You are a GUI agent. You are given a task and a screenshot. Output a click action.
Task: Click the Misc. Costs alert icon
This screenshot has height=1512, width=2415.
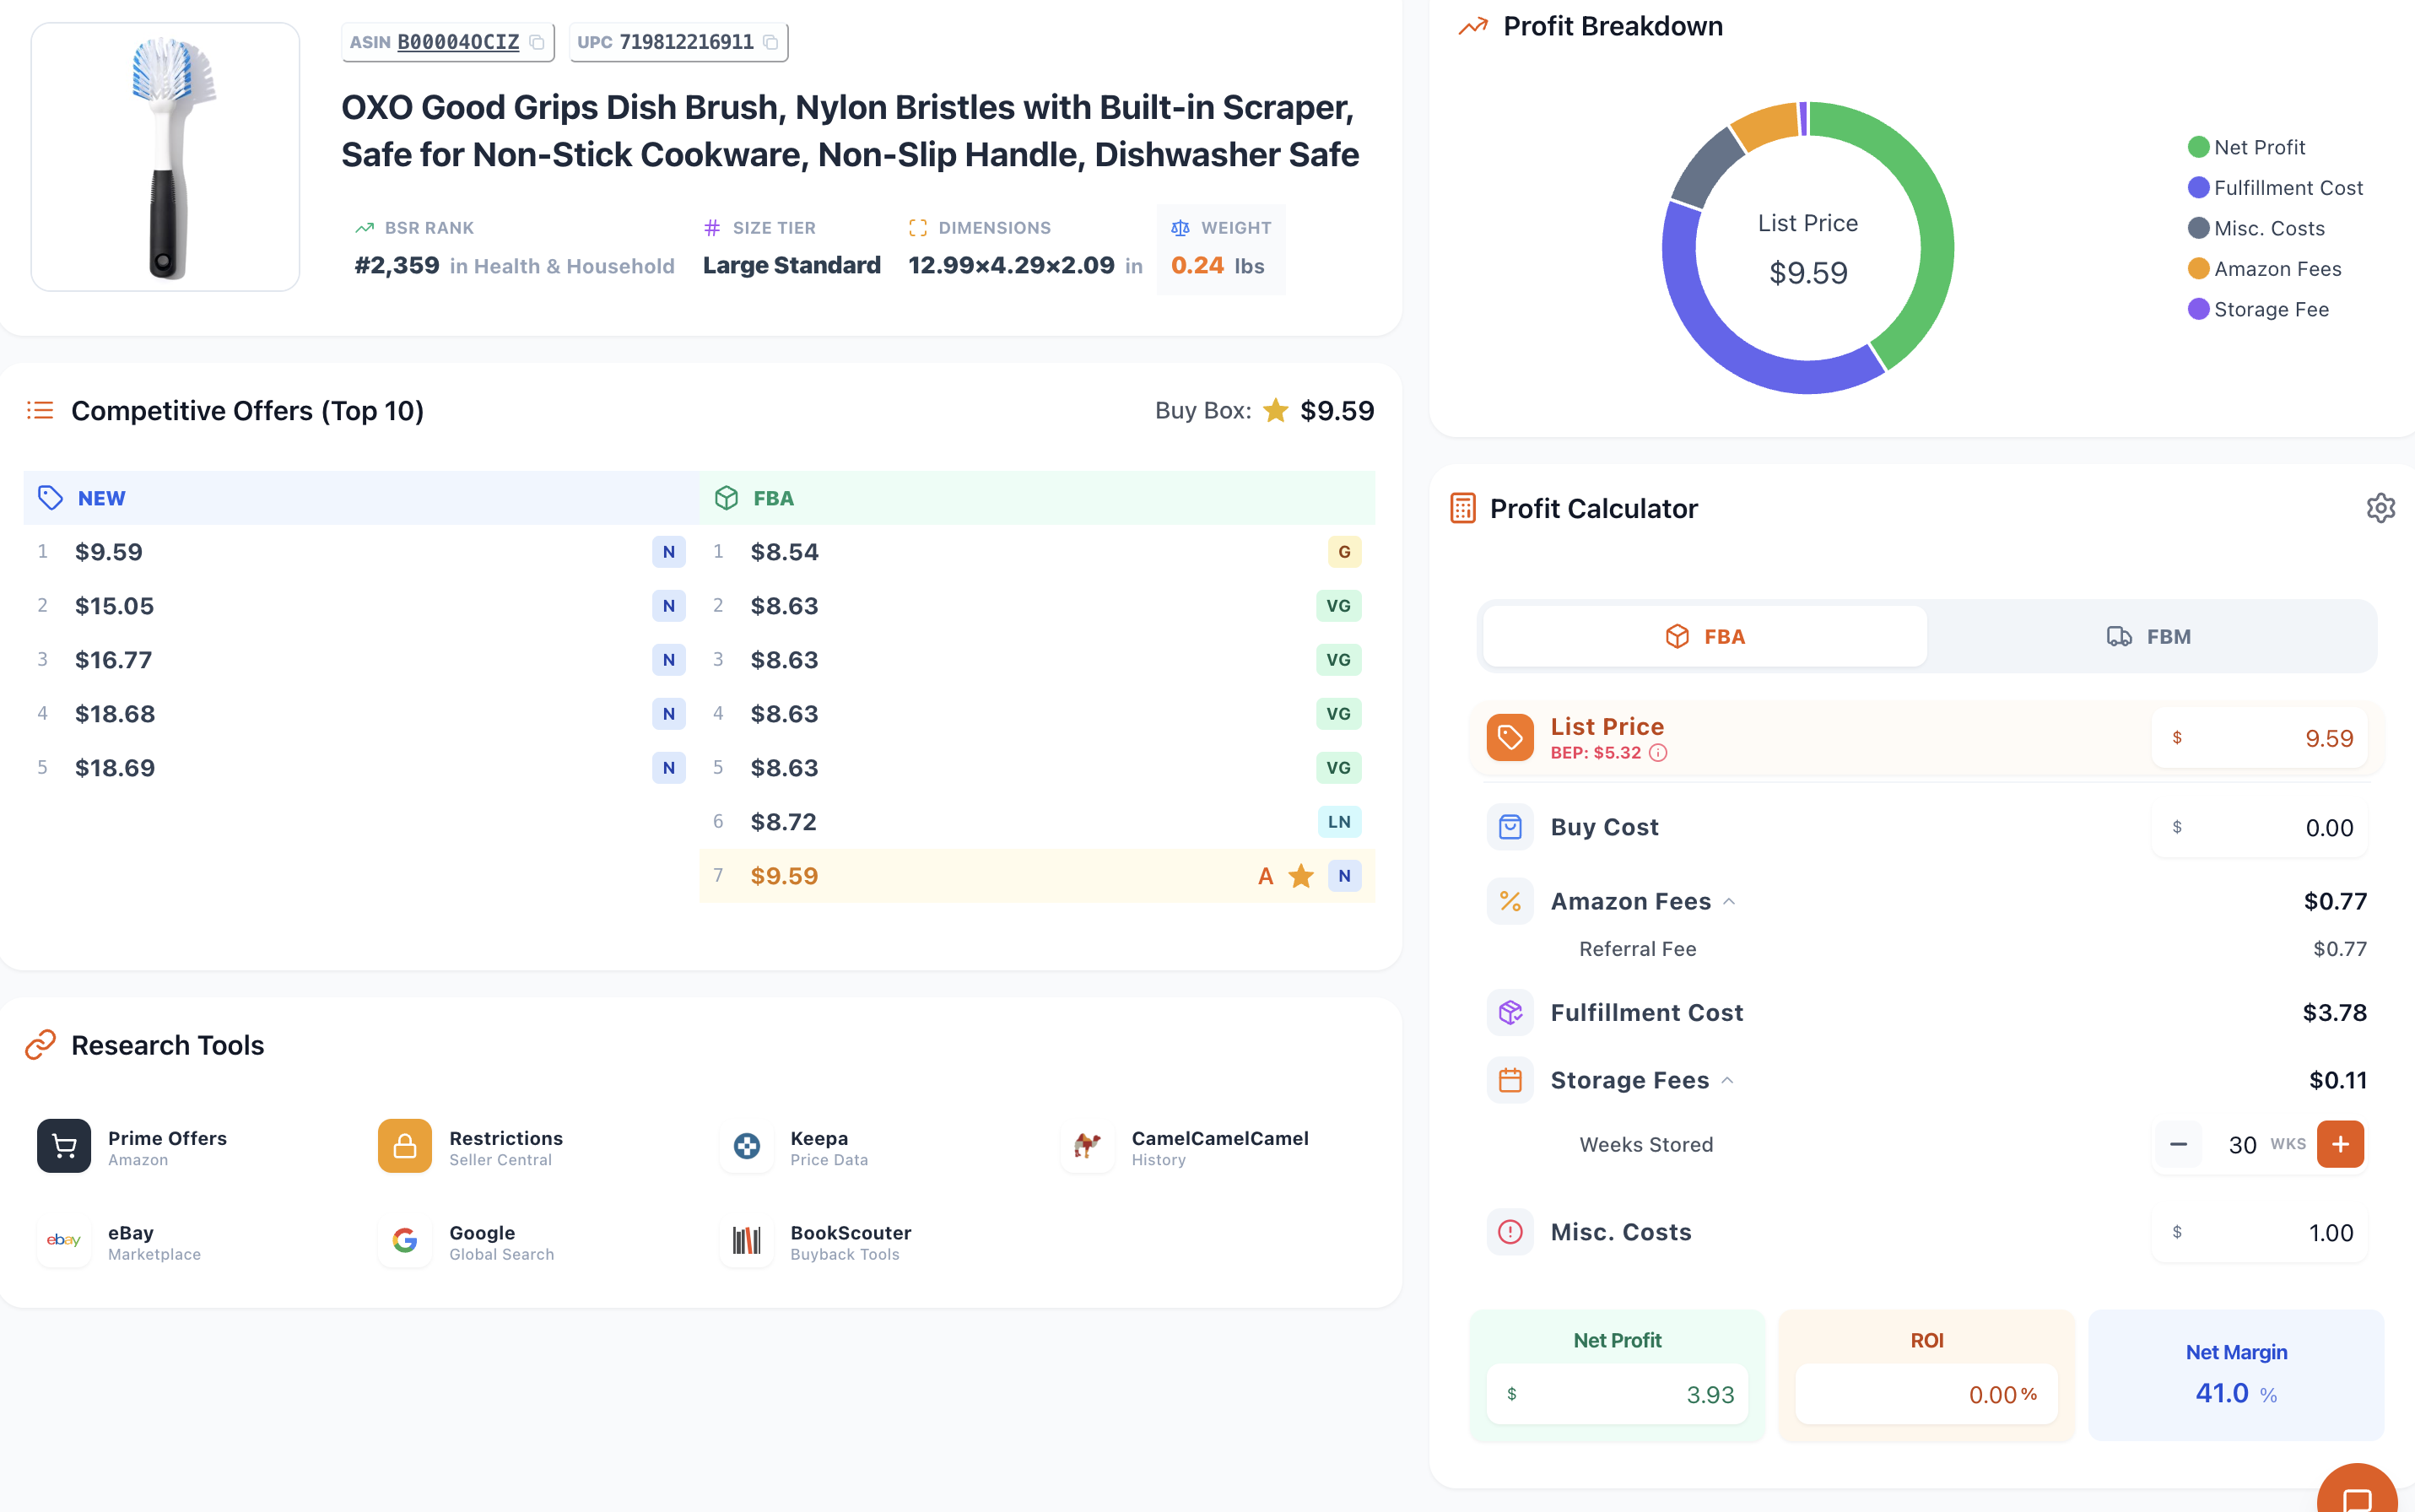click(x=1510, y=1232)
